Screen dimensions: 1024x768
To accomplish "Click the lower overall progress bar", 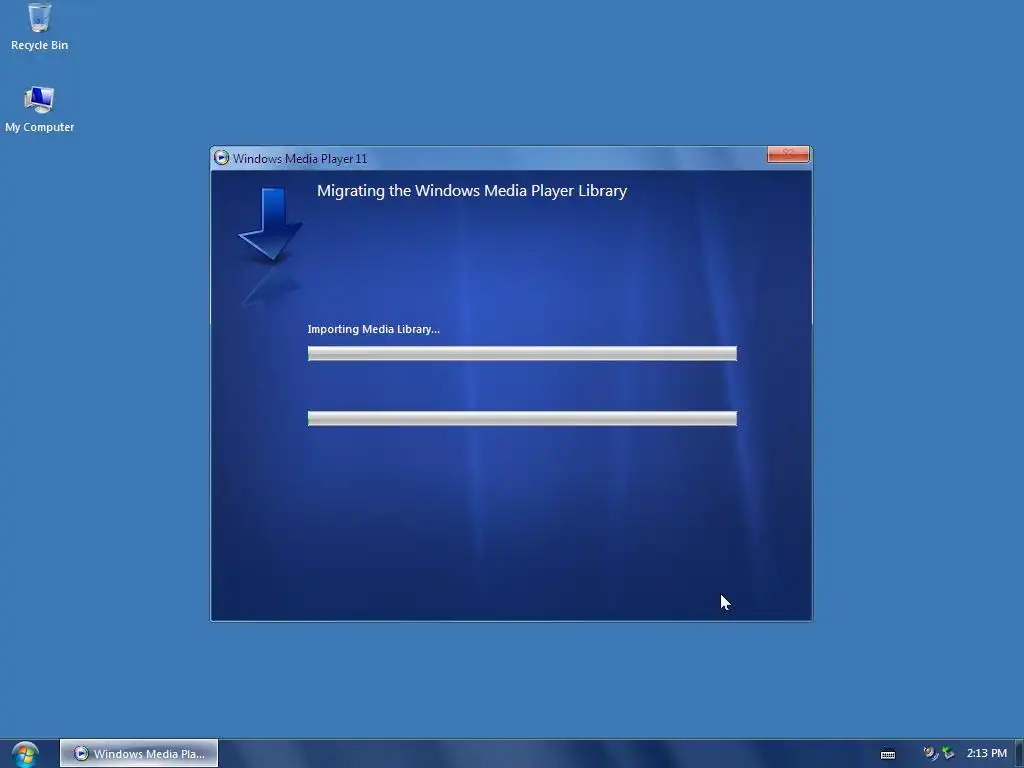I will click(522, 419).
